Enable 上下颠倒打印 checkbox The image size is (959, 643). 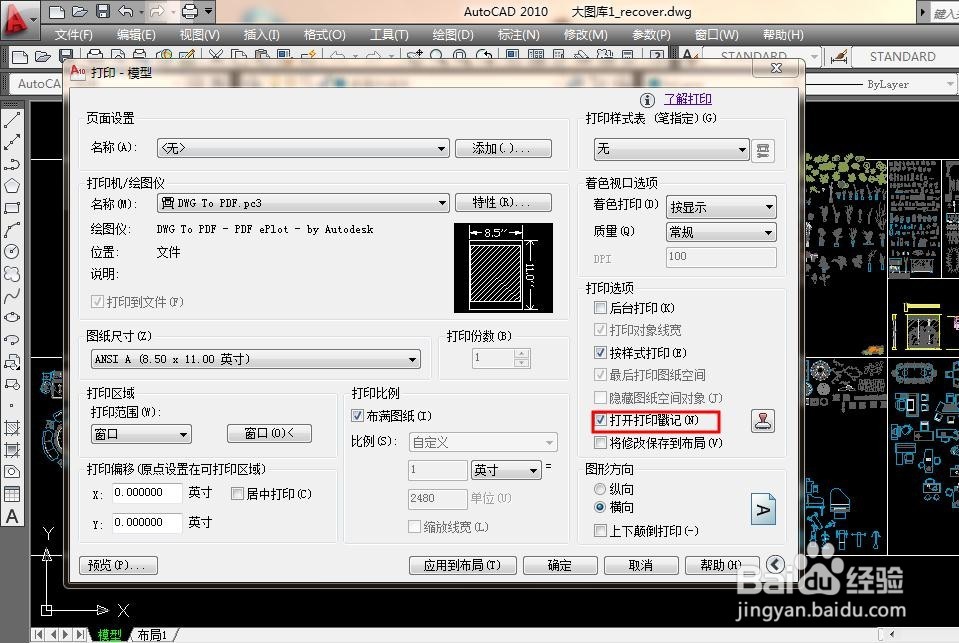(x=601, y=531)
